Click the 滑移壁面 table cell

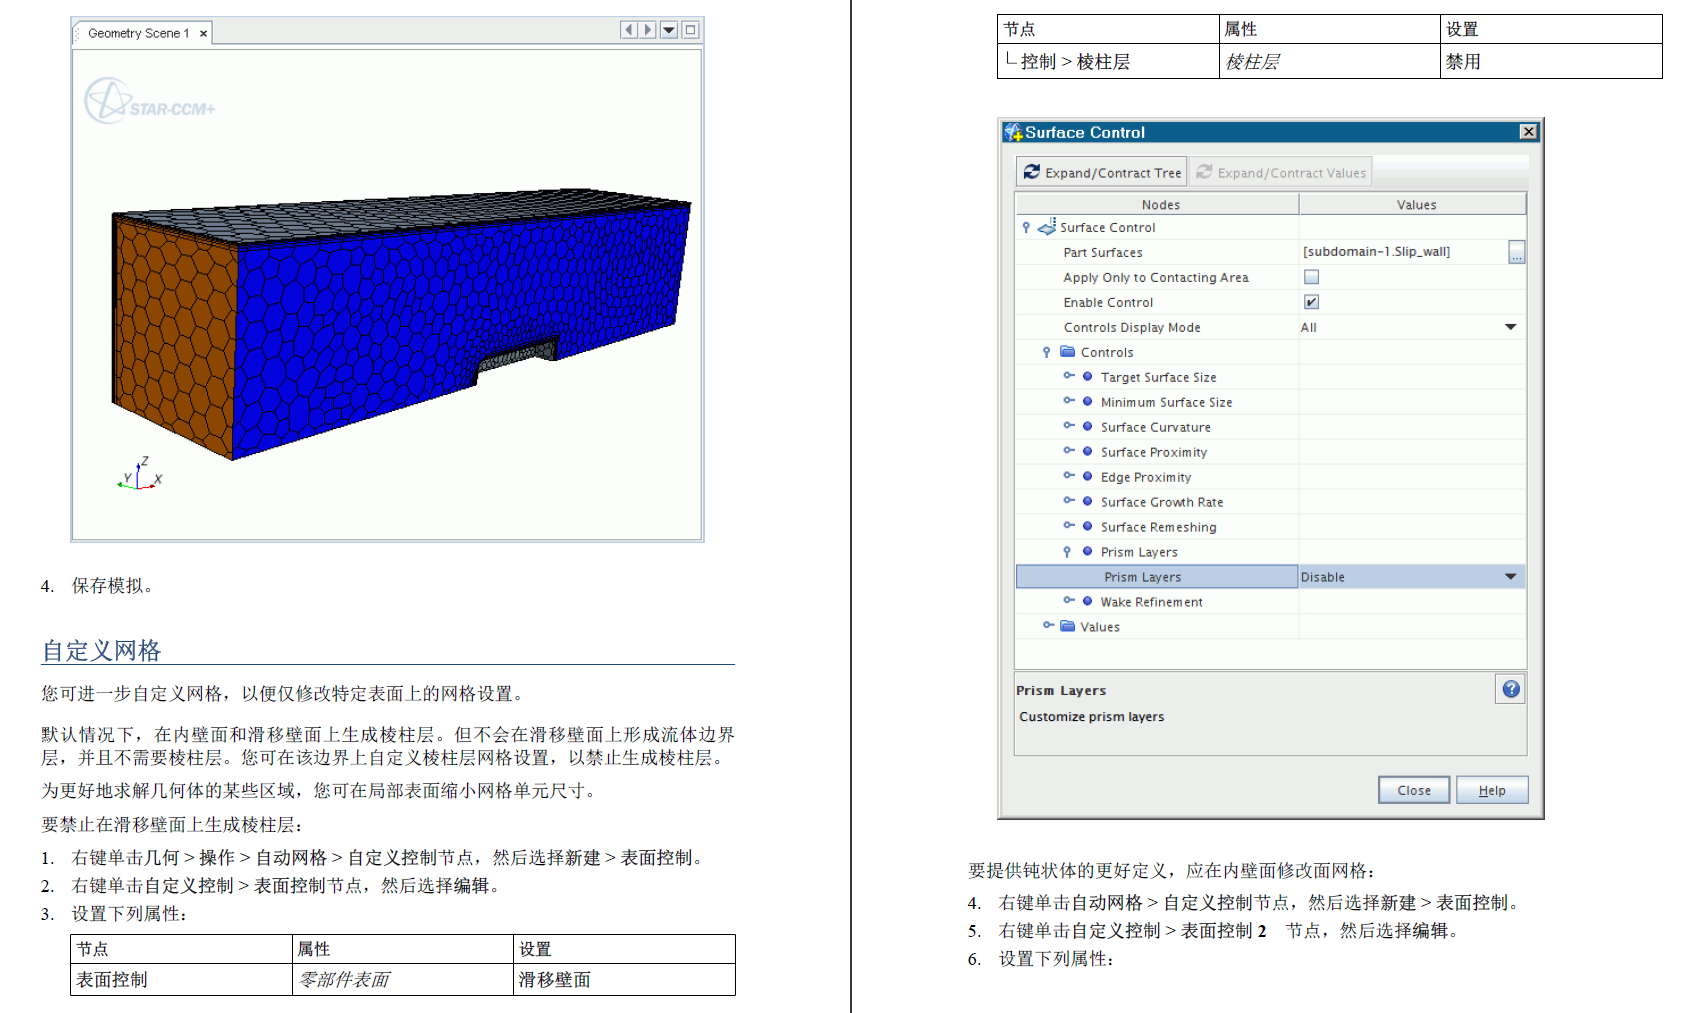pyautogui.click(x=625, y=980)
